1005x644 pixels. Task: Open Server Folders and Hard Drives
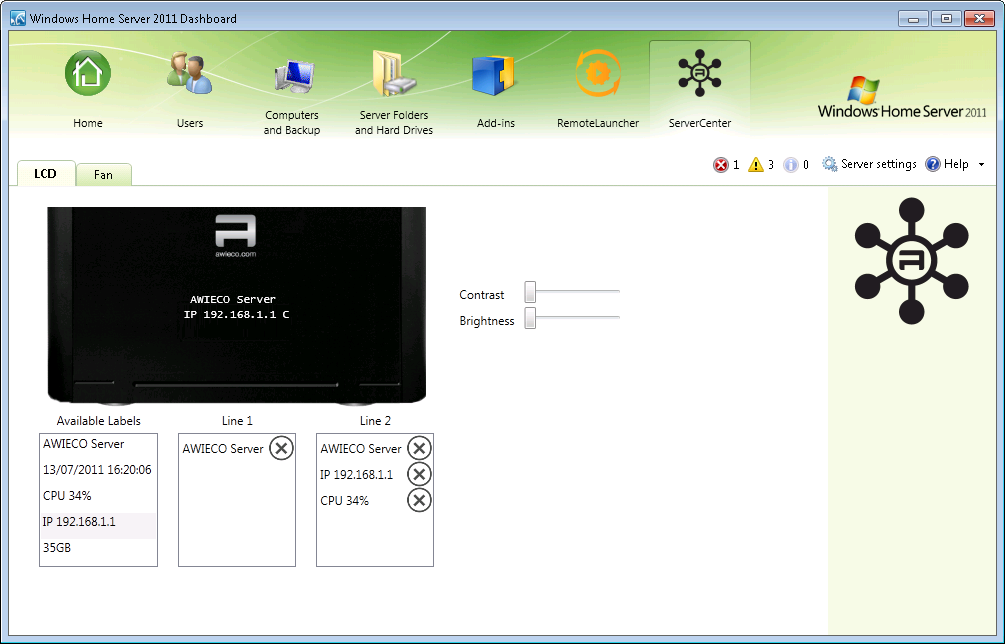(394, 94)
